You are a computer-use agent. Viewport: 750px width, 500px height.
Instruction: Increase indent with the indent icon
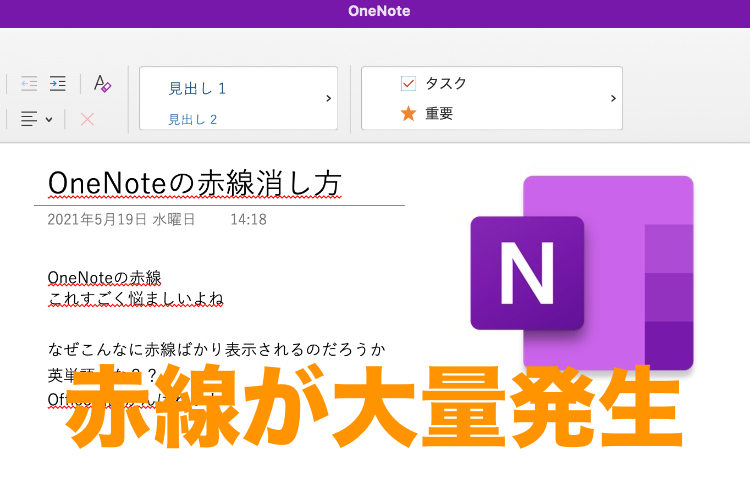[58, 84]
